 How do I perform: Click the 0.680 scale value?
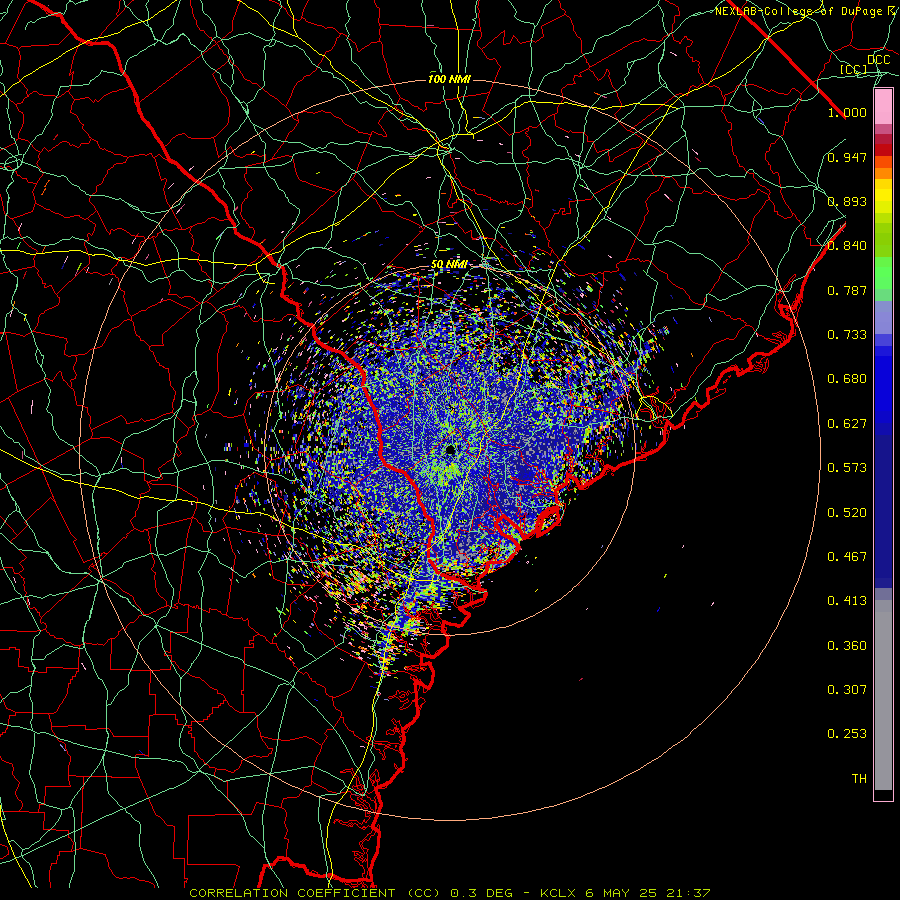(x=847, y=379)
